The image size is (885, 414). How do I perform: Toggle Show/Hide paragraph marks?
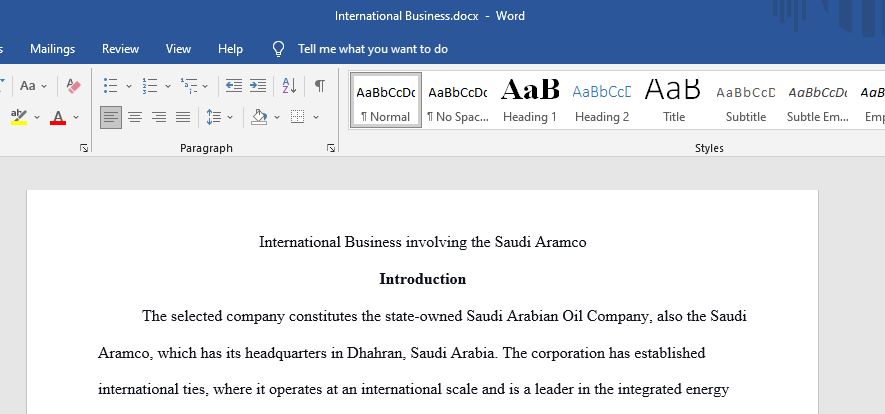click(319, 86)
